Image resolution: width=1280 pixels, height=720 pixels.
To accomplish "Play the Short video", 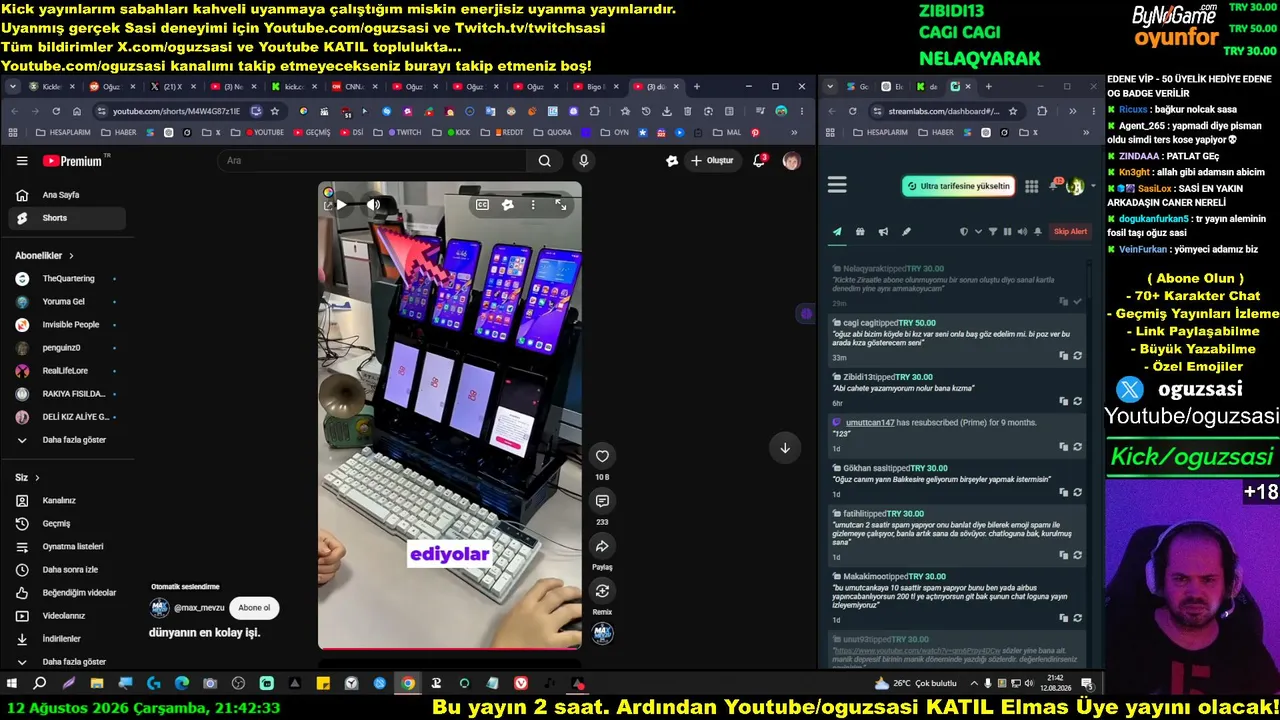I will tap(341, 205).
